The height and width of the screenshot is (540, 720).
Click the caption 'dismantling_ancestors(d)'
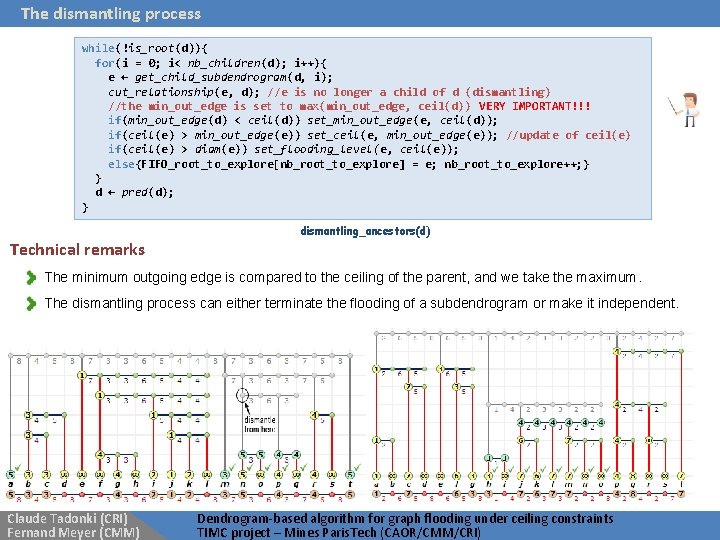pos(365,231)
